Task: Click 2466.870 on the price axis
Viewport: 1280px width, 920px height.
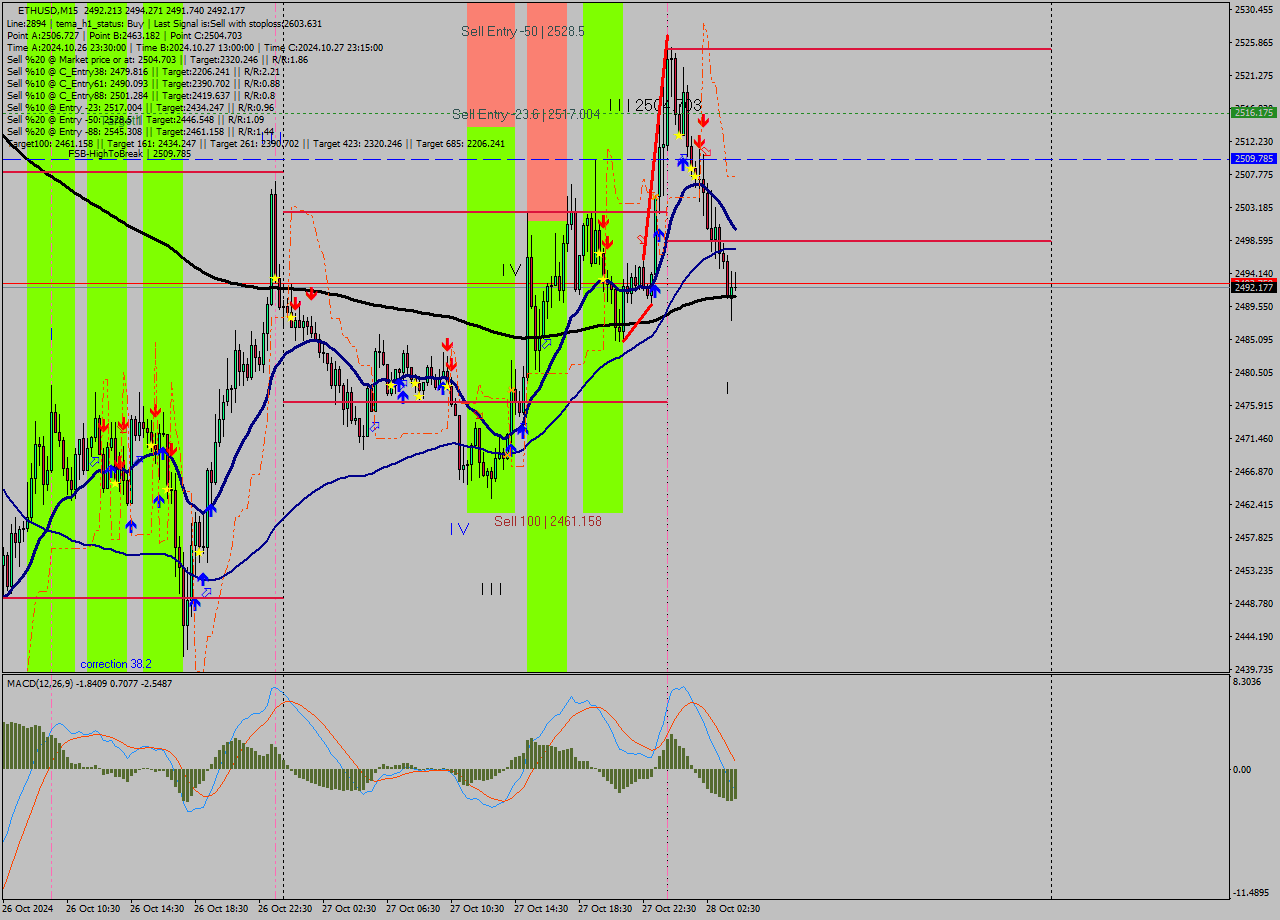Action: pyautogui.click(x=1254, y=471)
